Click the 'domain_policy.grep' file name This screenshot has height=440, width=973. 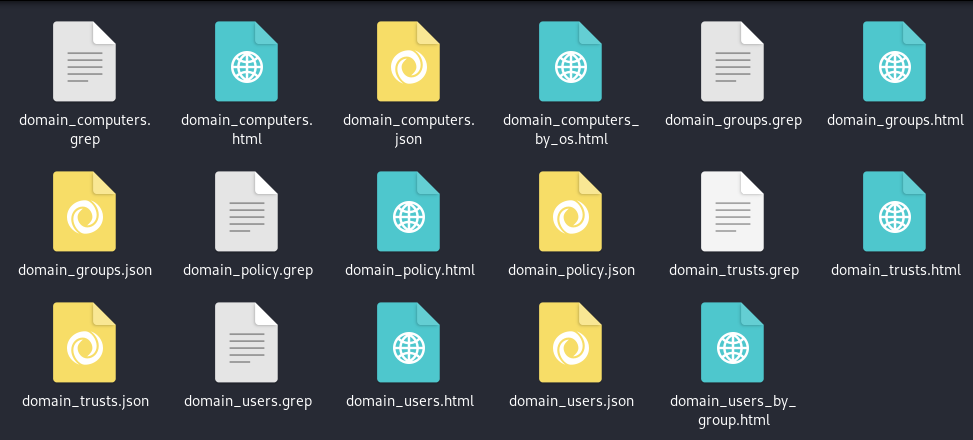coord(248,271)
